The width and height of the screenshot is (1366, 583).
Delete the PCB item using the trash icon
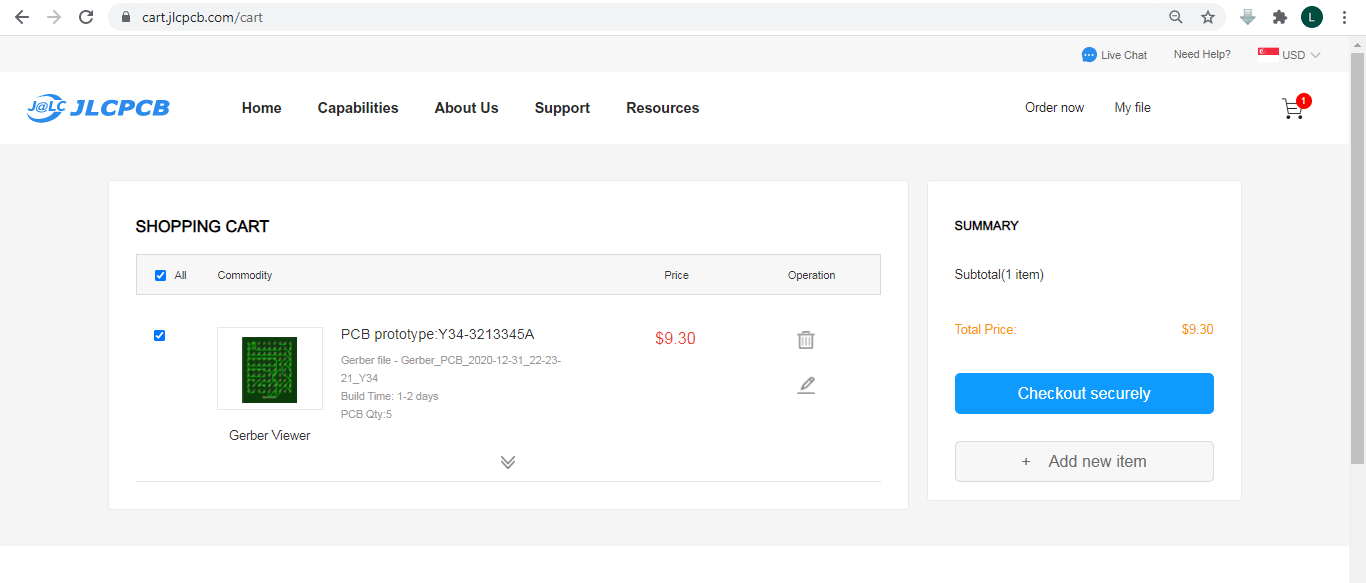coord(806,340)
